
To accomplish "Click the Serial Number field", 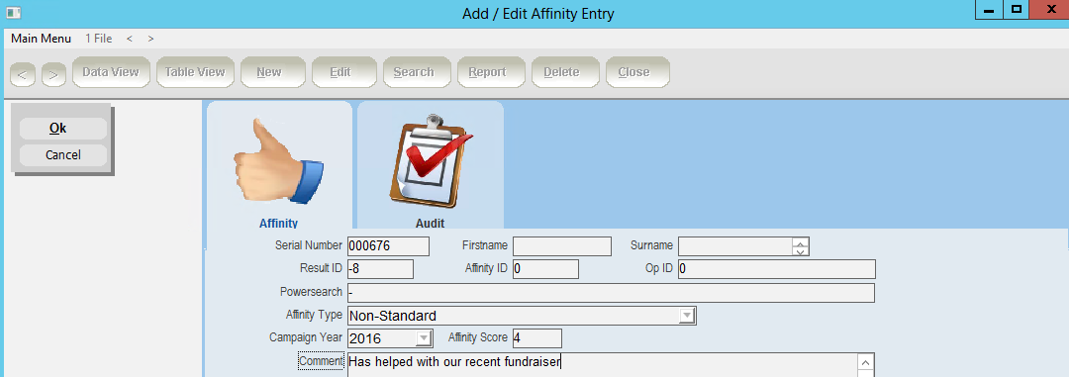I will tap(388, 246).
